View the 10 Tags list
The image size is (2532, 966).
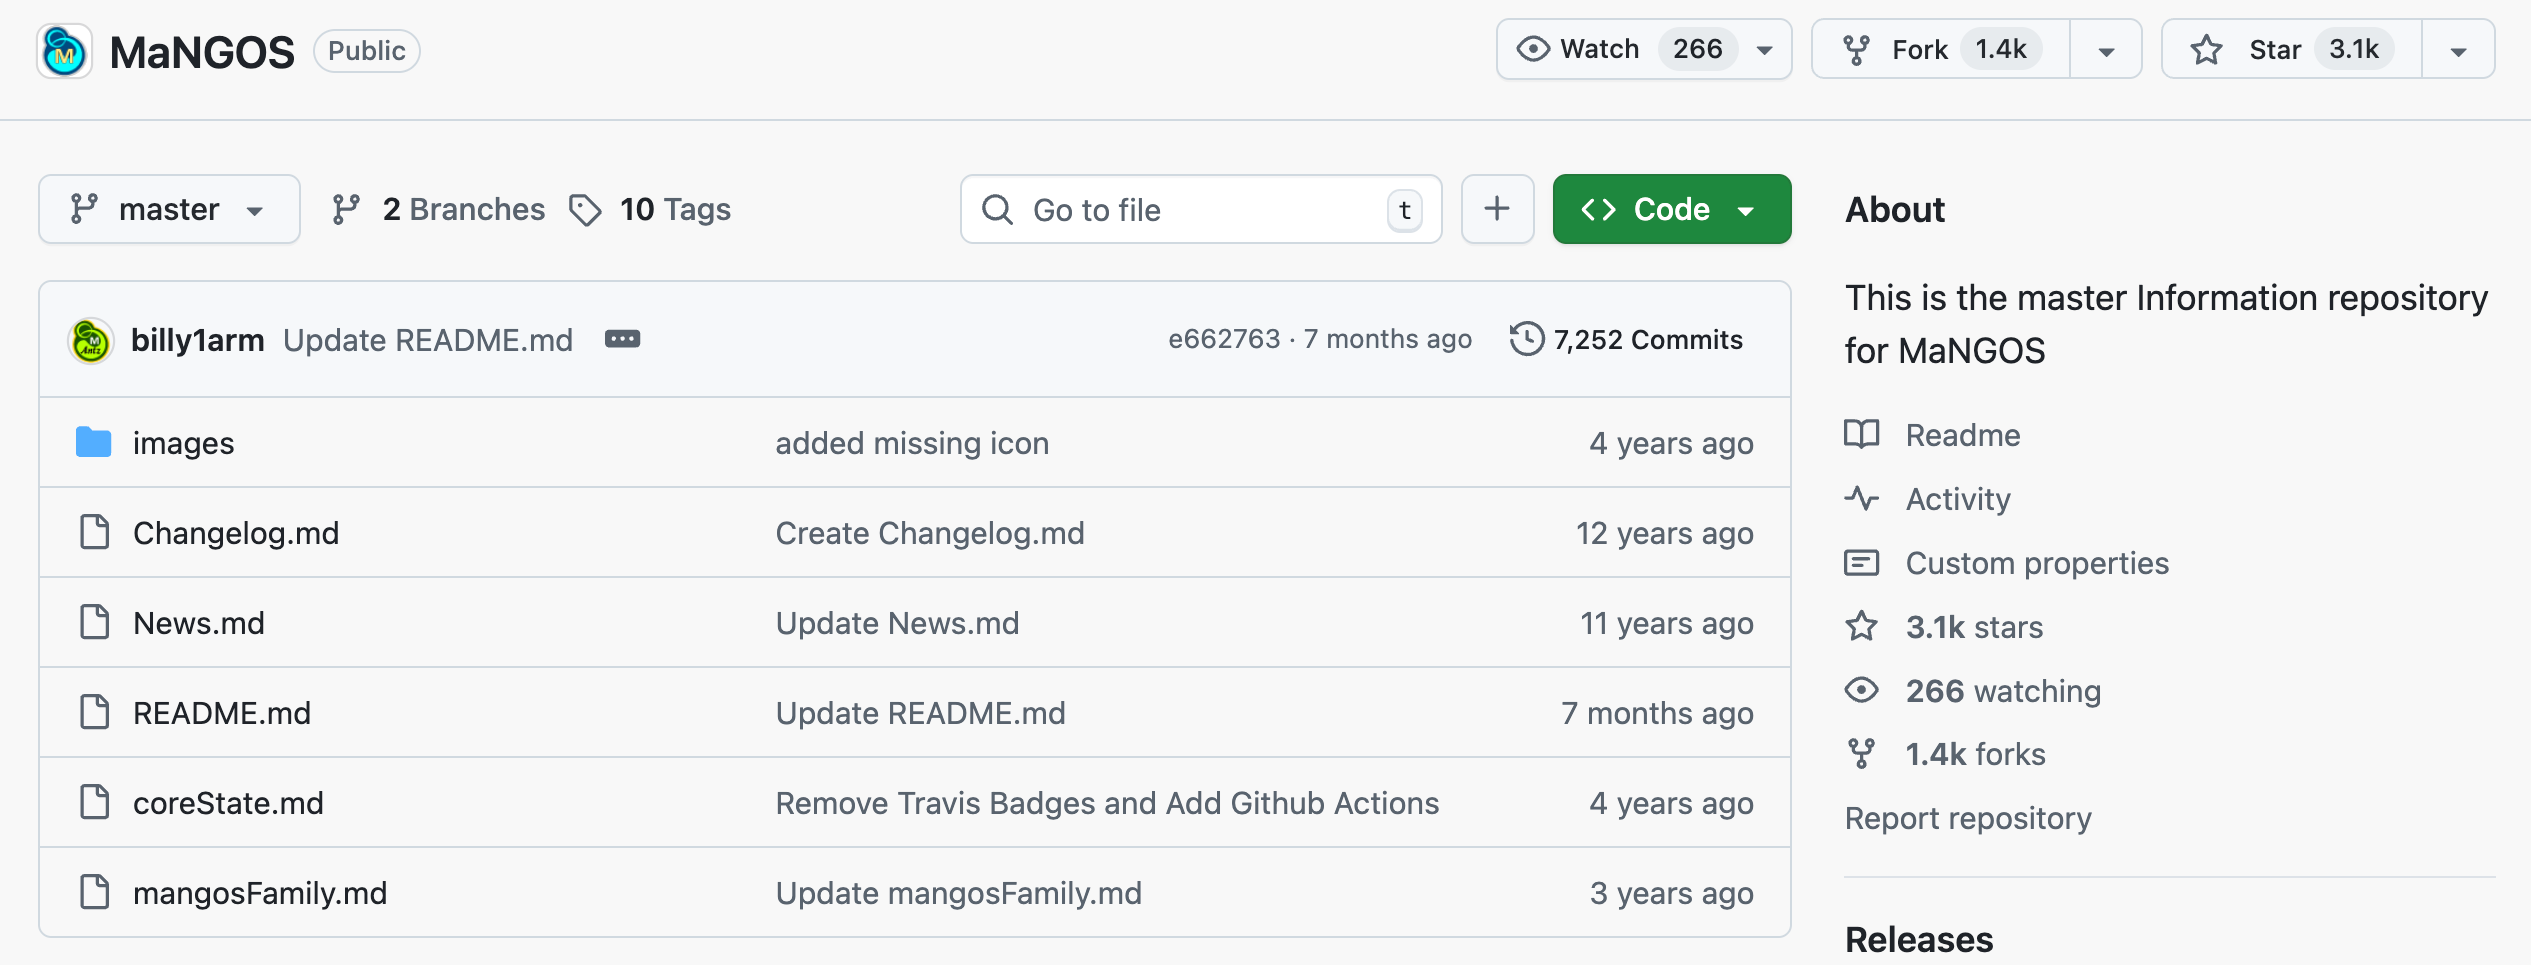click(651, 209)
